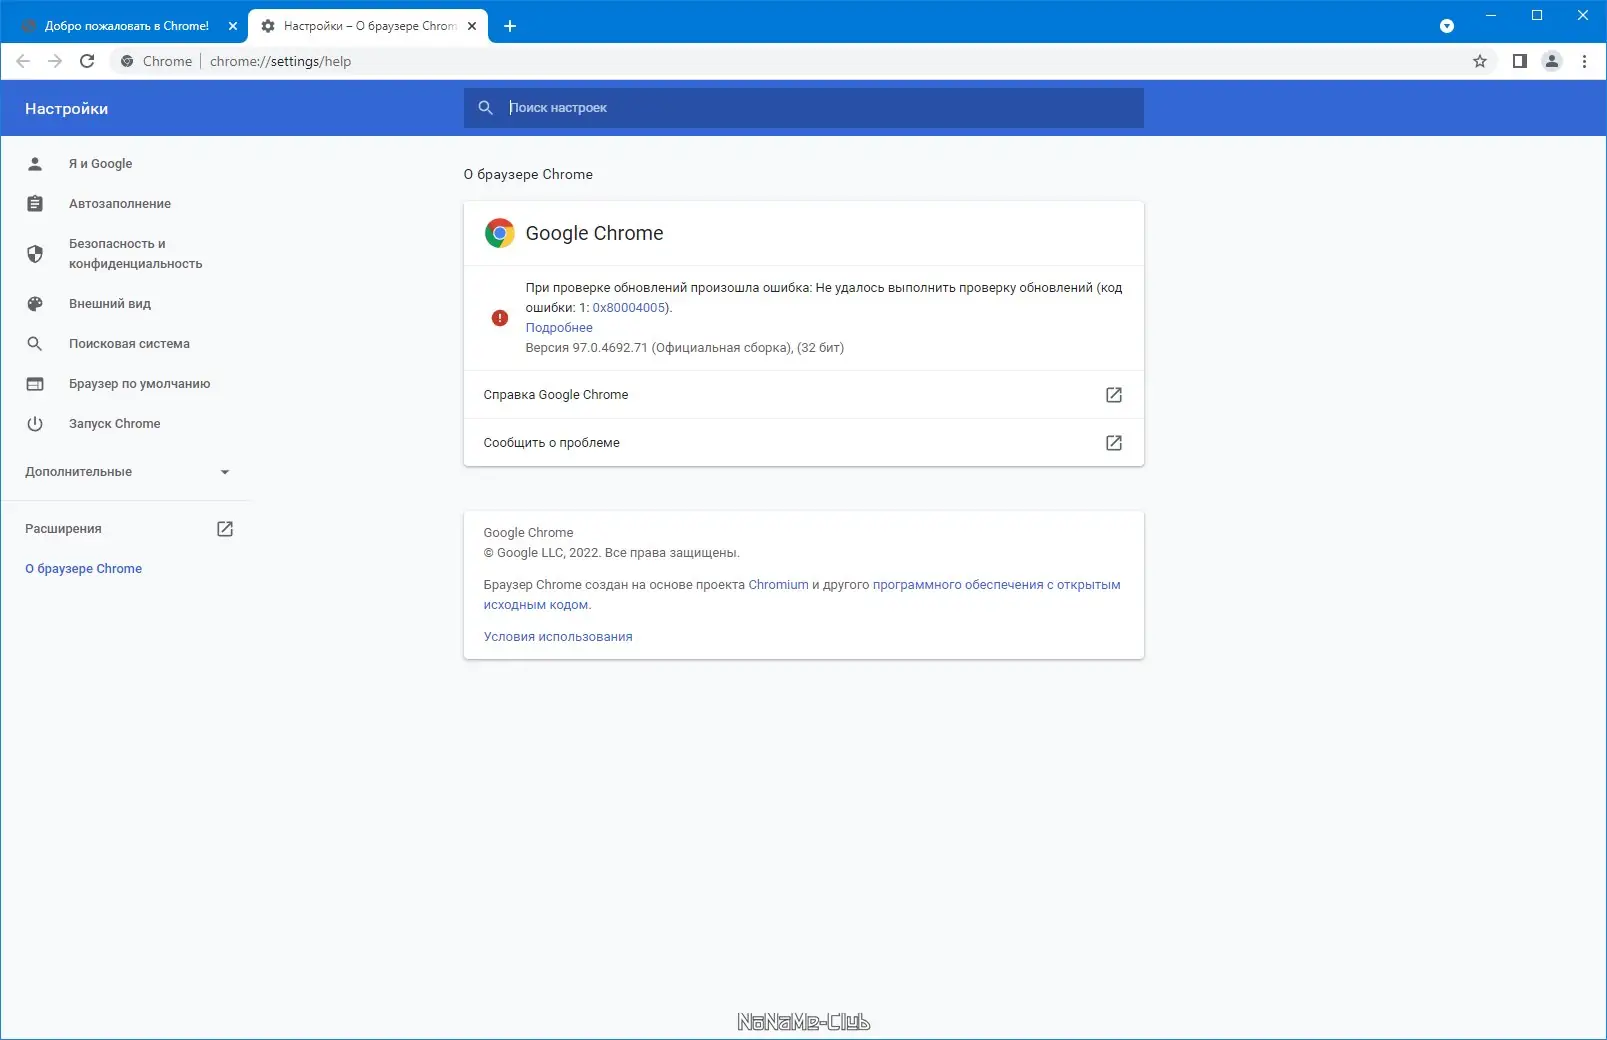This screenshot has height=1040, width=1607.
Task: Open Безопасность и конфиденциальность shield icon
Action: (x=36, y=254)
